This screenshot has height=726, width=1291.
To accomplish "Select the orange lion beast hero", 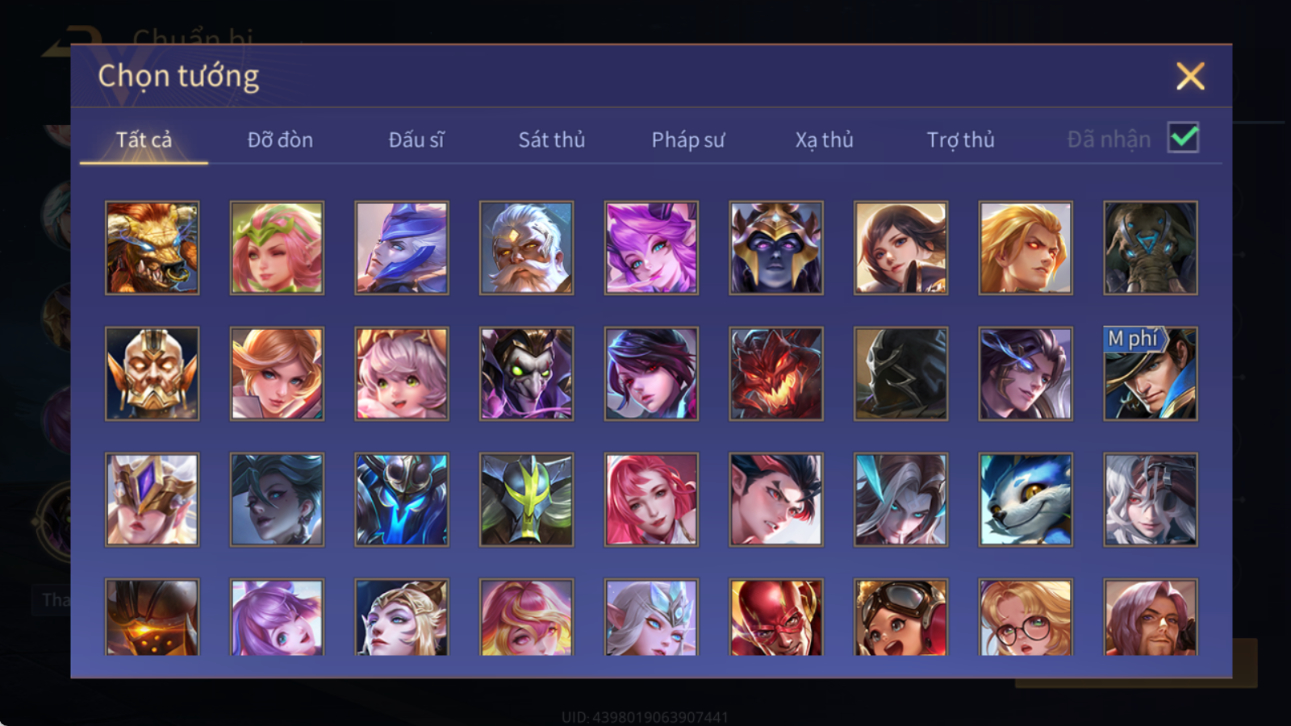I will pos(152,248).
